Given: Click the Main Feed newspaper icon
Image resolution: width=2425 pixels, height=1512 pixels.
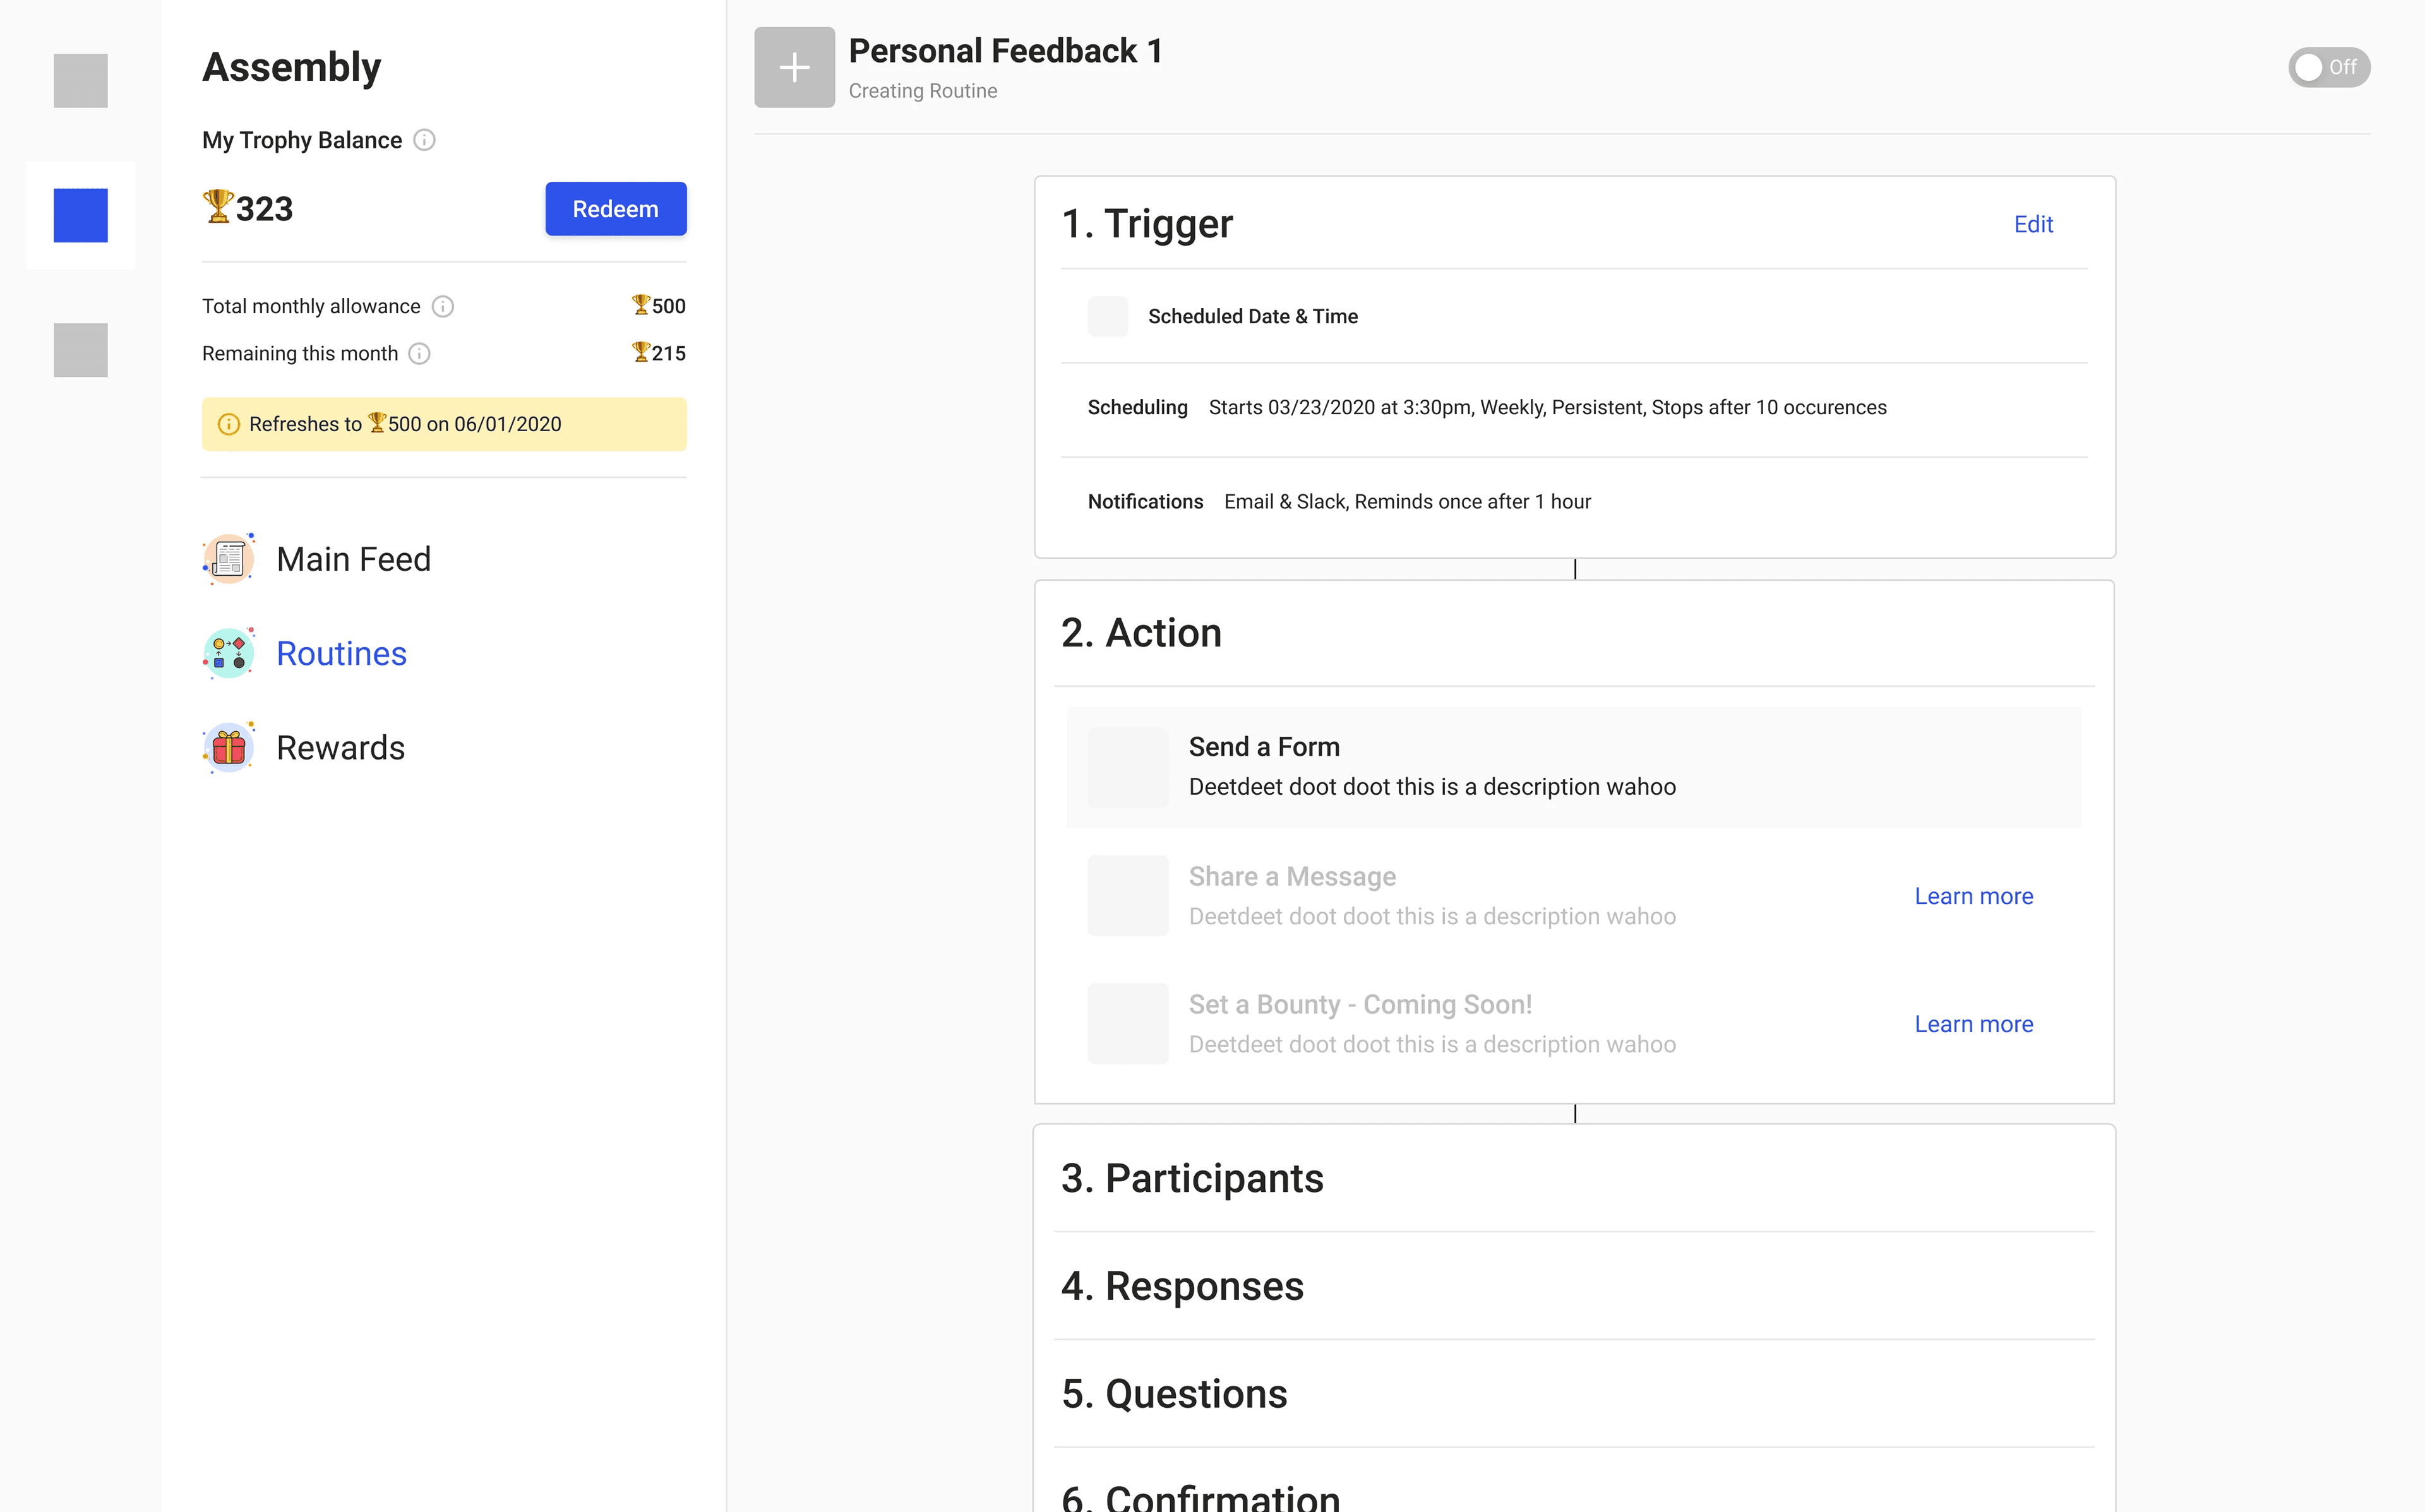Looking at the screenshot, I should point(229,559).
